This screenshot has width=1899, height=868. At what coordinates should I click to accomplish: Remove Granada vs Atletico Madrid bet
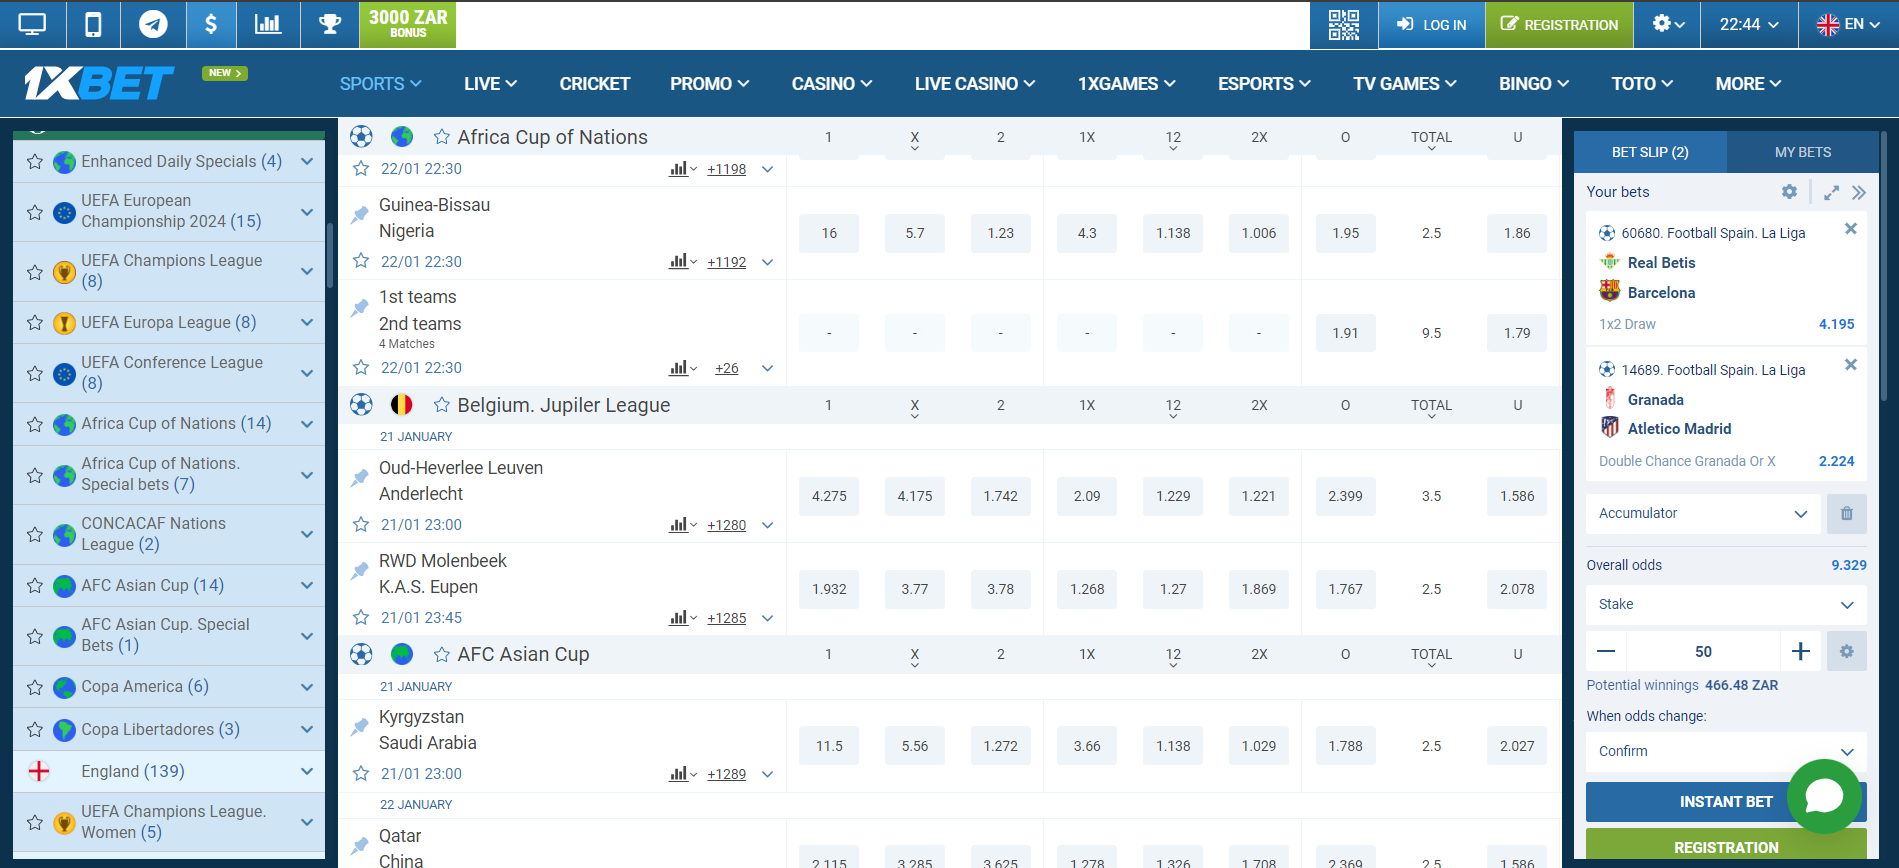tap(1851, 365)
